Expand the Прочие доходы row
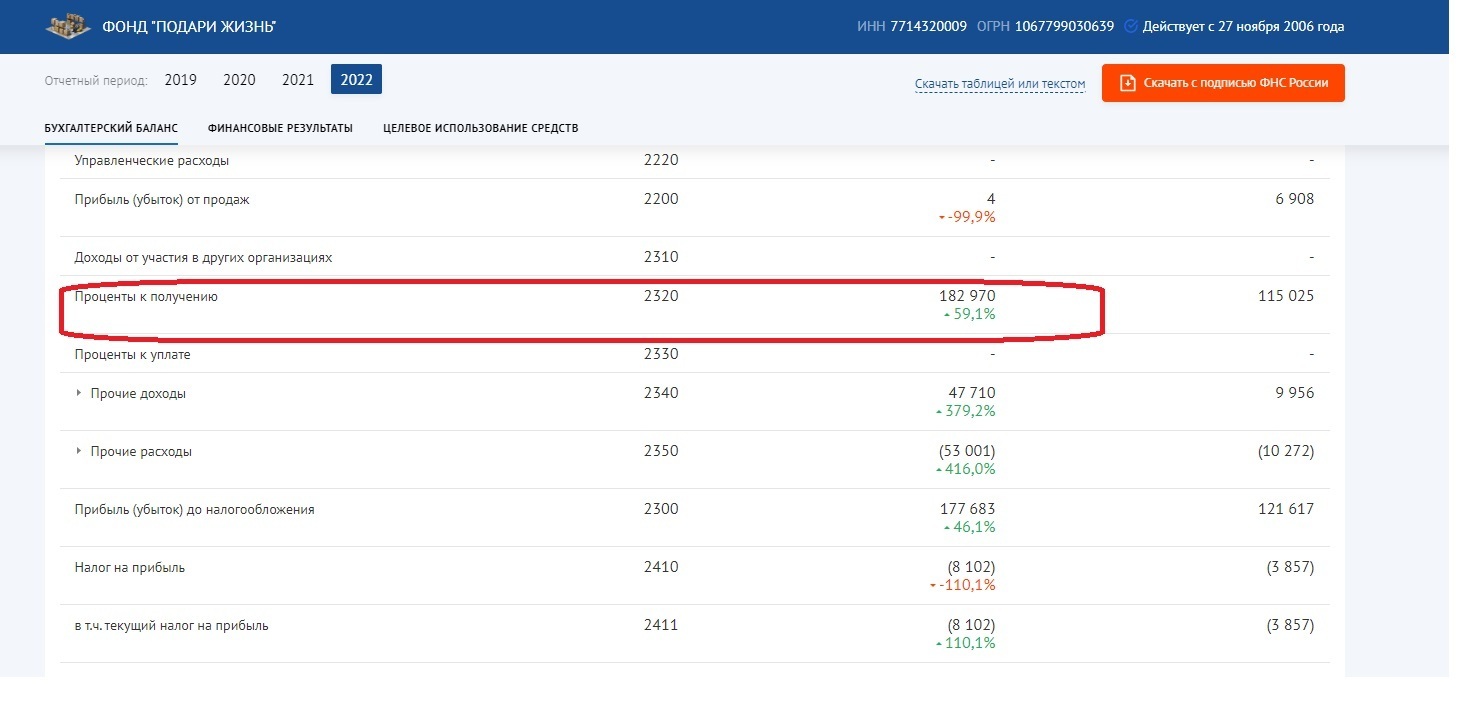1464x704 pixels. 79,393
